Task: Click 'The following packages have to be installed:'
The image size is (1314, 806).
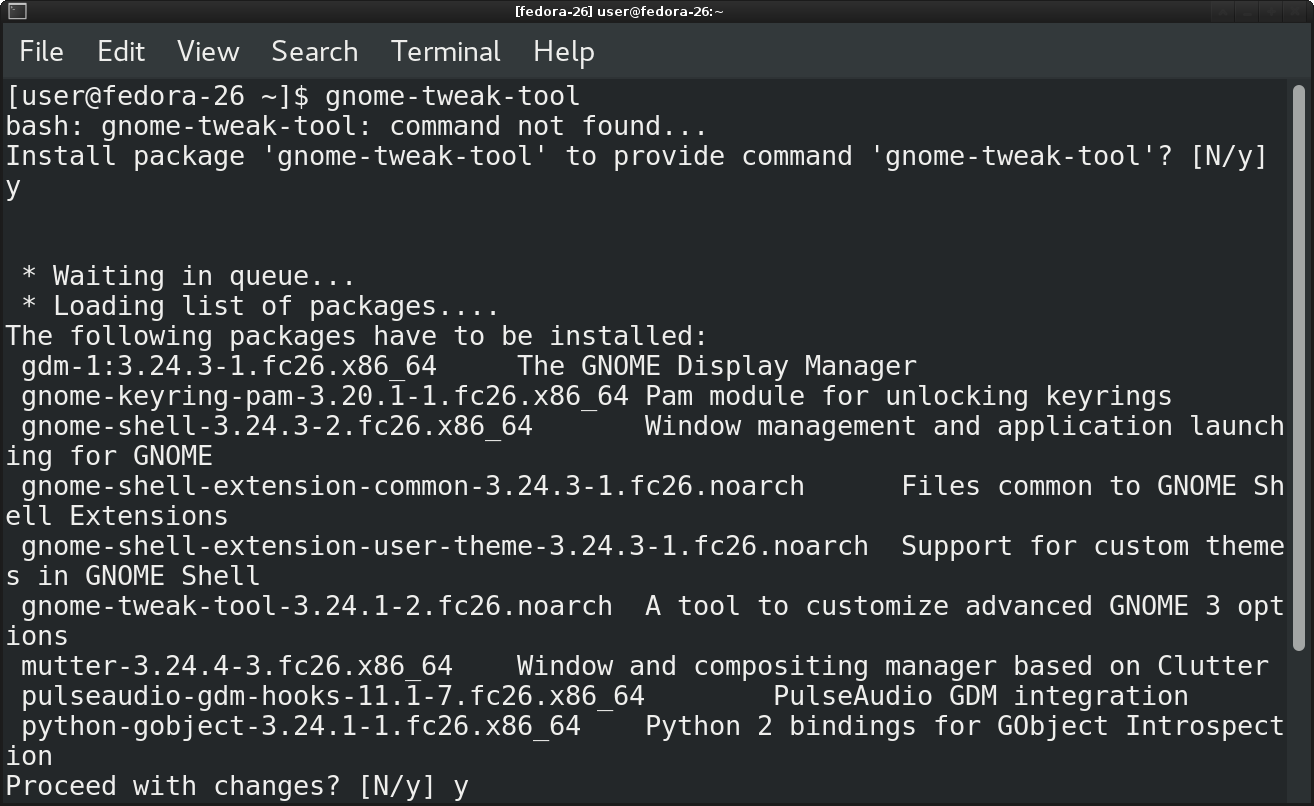Action: (357, 336)
